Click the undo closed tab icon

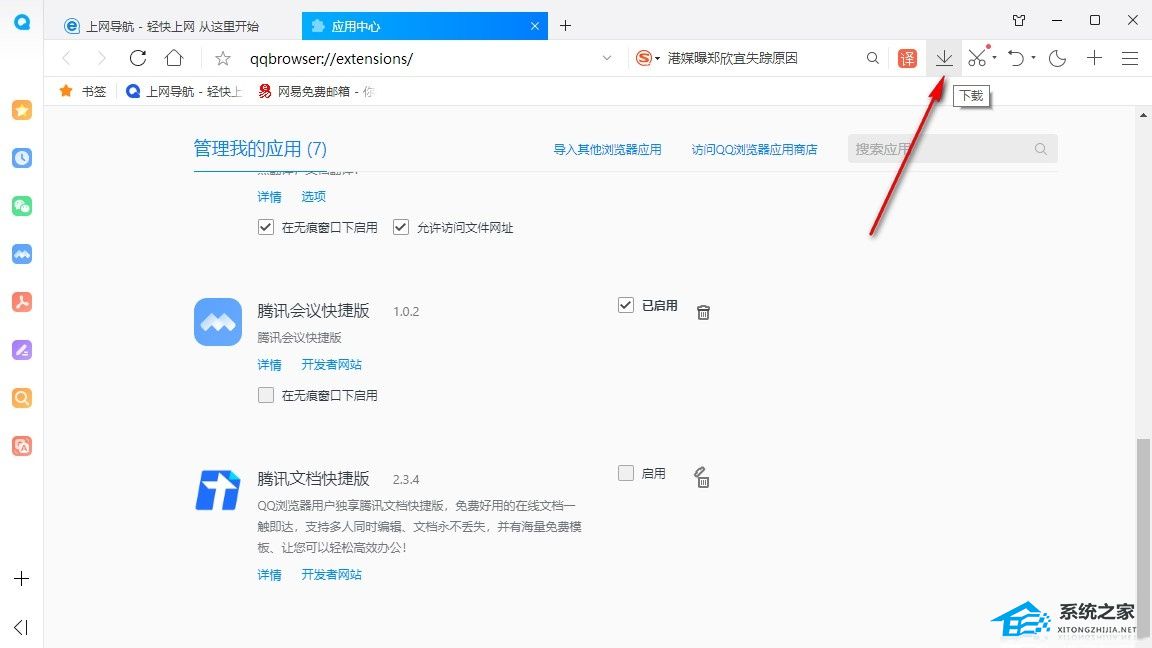pyautogui.click(x=1016, y=58)
